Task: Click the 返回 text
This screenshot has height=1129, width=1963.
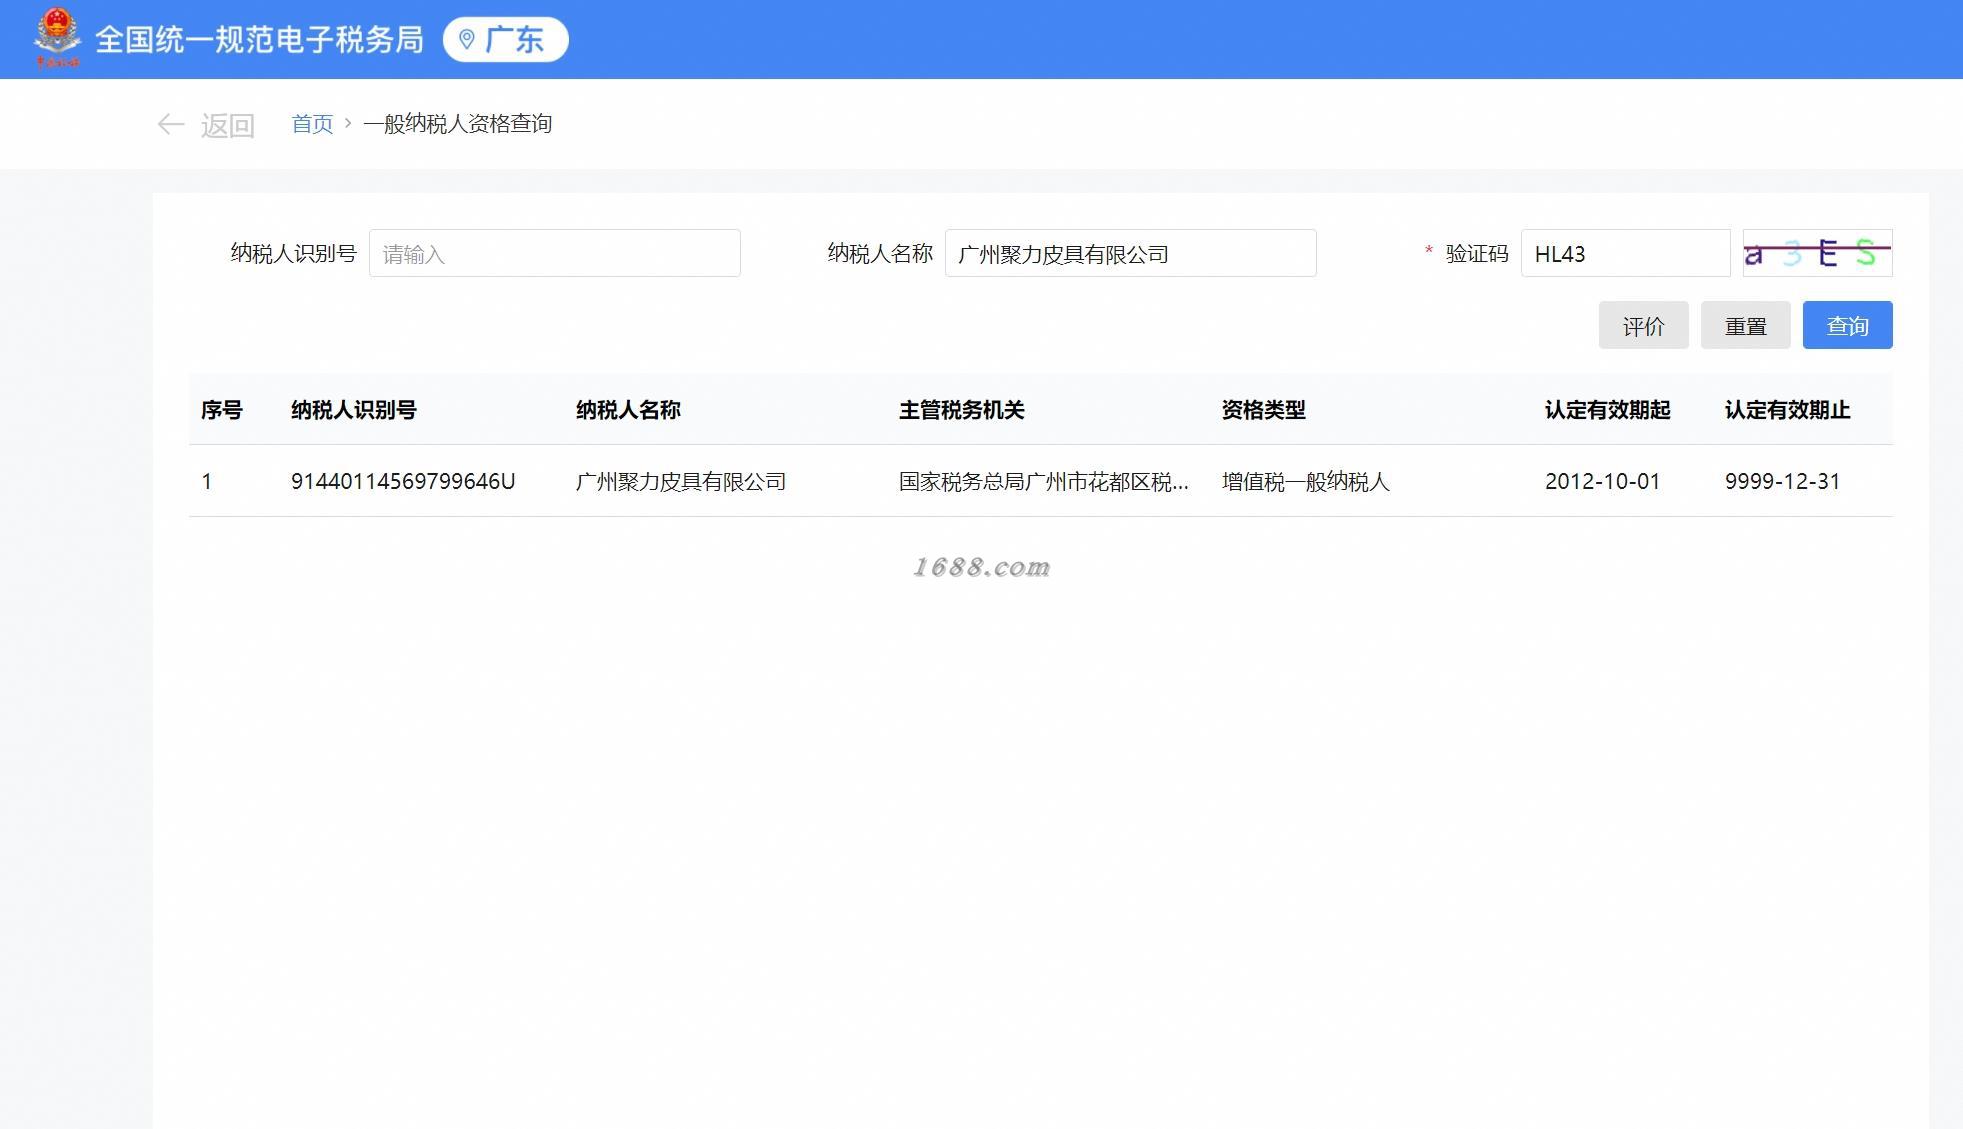Action: click(228, 125)
